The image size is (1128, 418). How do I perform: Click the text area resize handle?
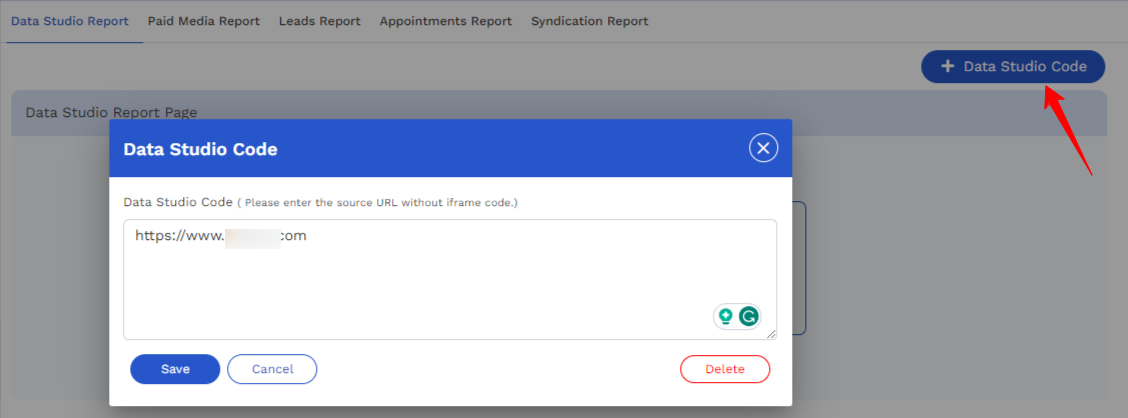point(771,334)
